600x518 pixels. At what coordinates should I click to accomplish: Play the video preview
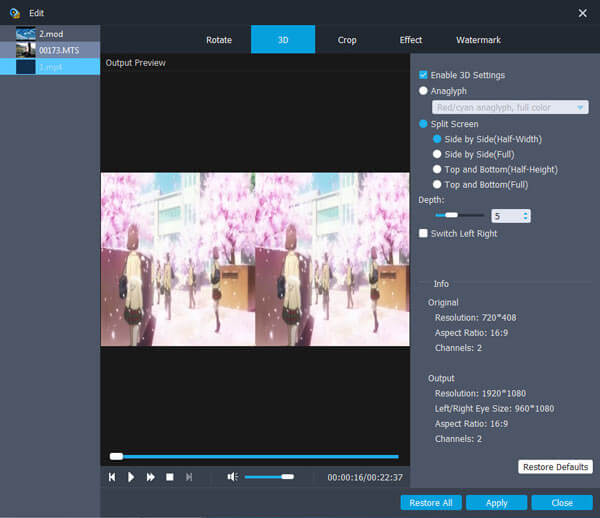click(x=131, y=477)
